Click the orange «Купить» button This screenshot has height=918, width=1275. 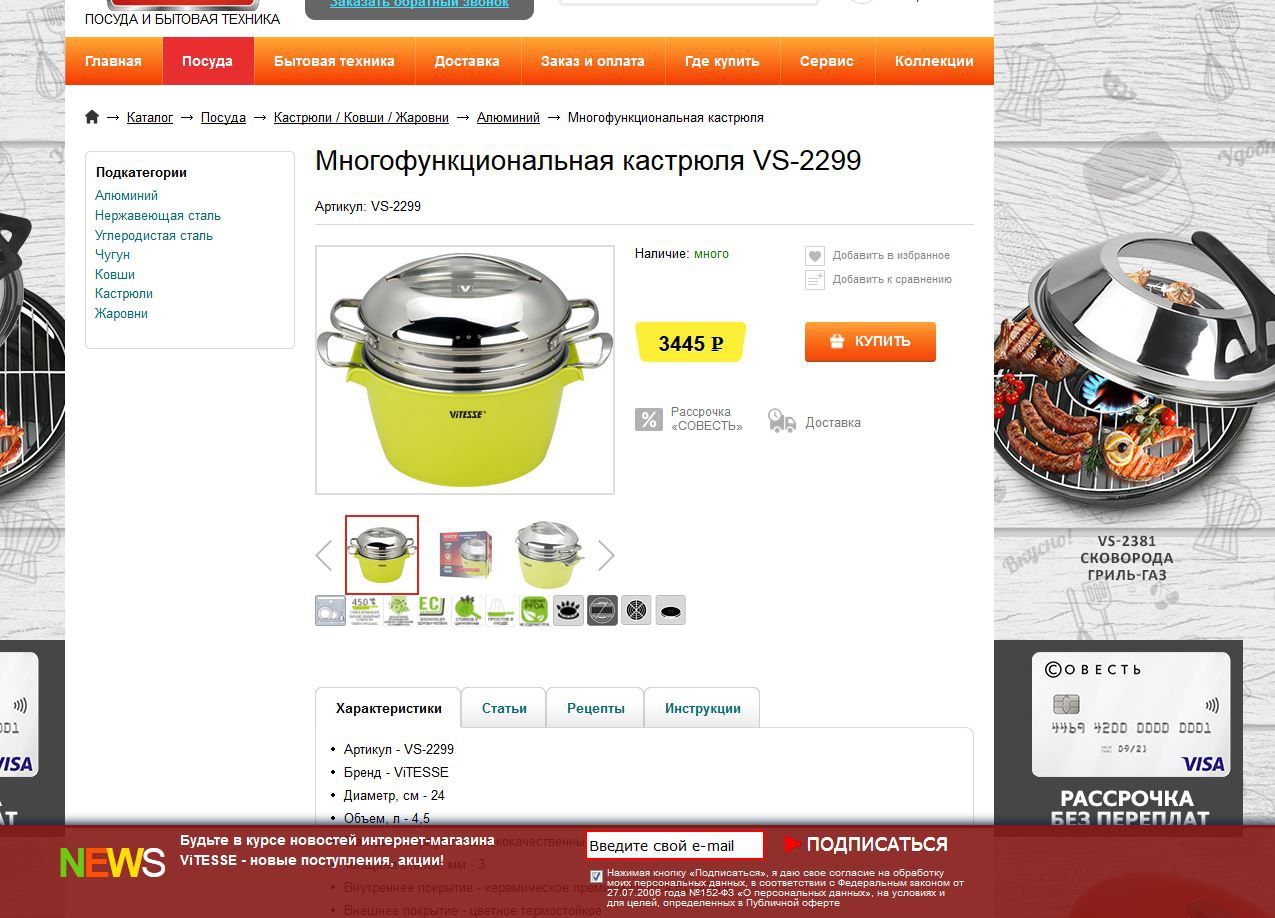pos(870,341)
